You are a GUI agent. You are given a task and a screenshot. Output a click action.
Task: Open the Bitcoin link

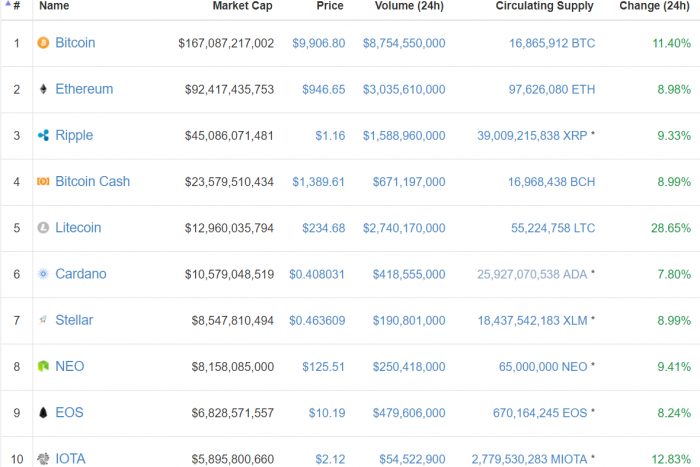(x=75, y=43)
